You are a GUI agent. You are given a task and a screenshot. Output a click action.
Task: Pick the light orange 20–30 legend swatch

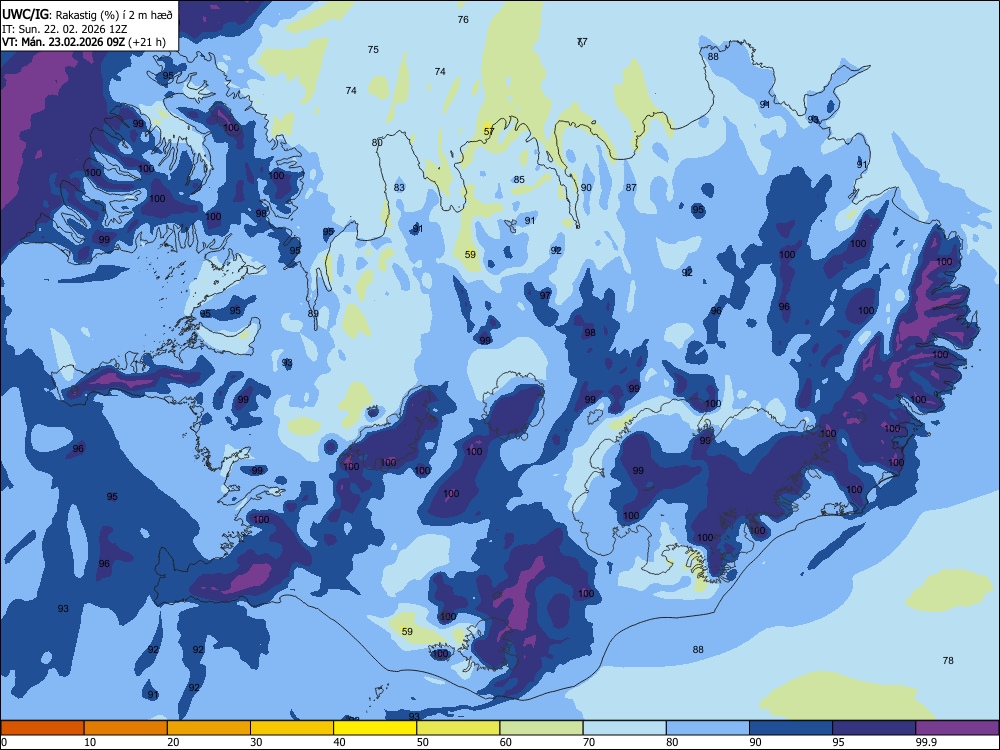pyautogui.click(x=209, y=728)
